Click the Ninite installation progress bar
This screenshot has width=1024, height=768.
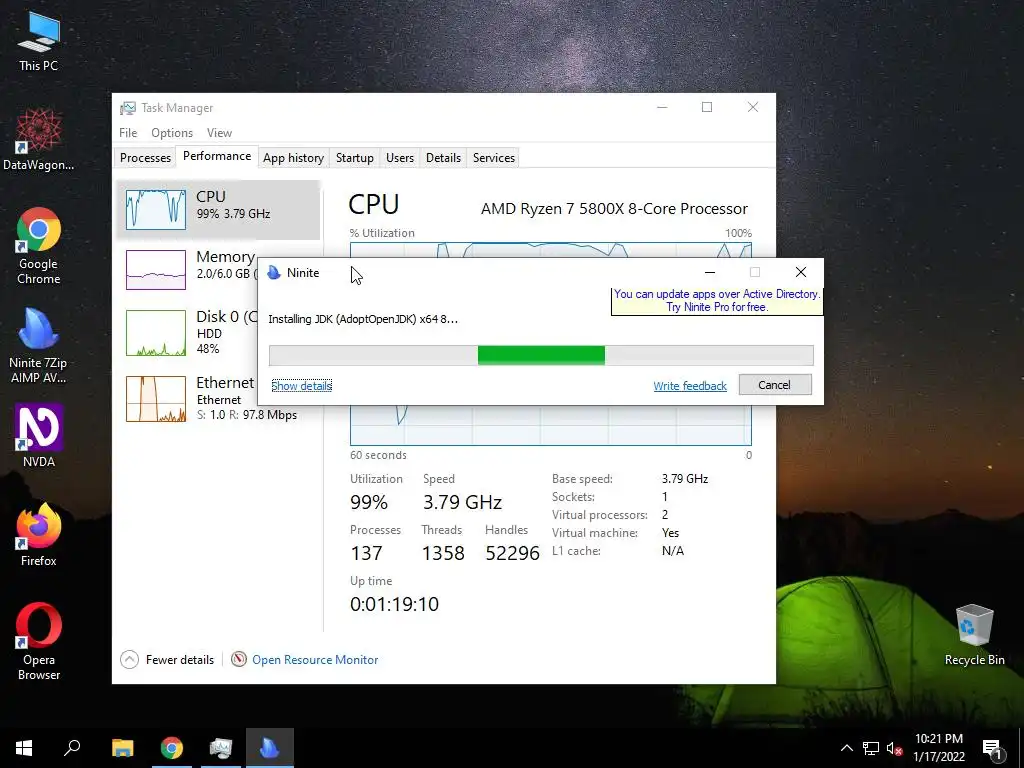pyautogui.click(x=541, y=355)
